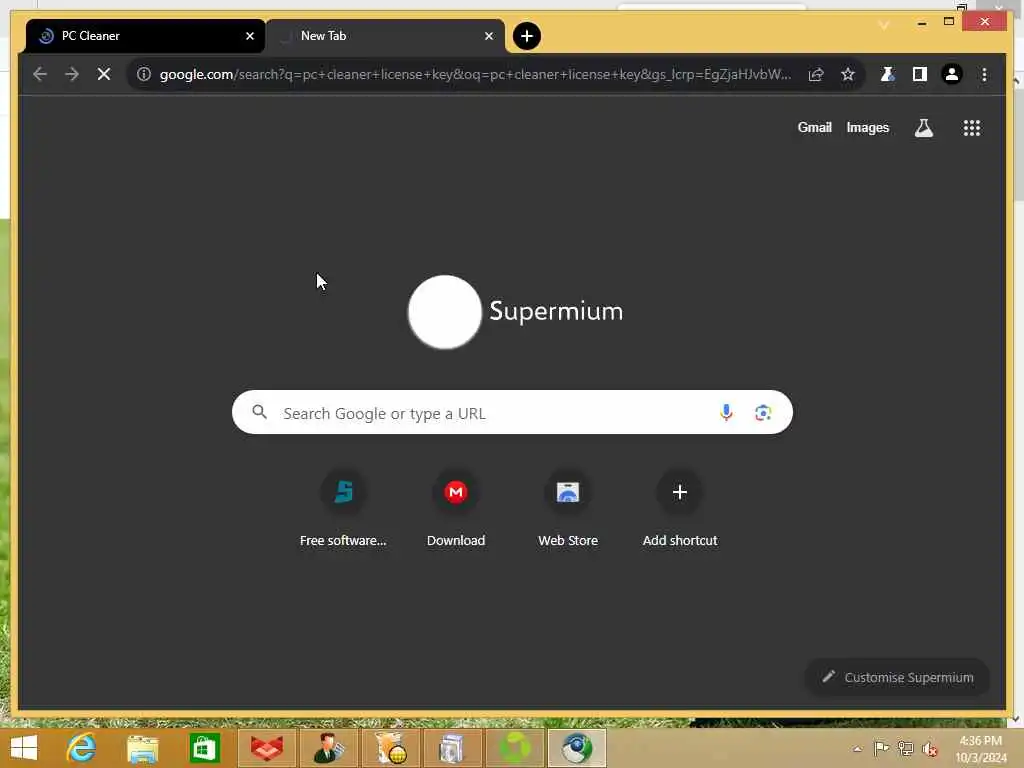Viewport: 1024px width, 768px height.
Task: Click the magnifier icon in search box
Action: coord(259,412)
